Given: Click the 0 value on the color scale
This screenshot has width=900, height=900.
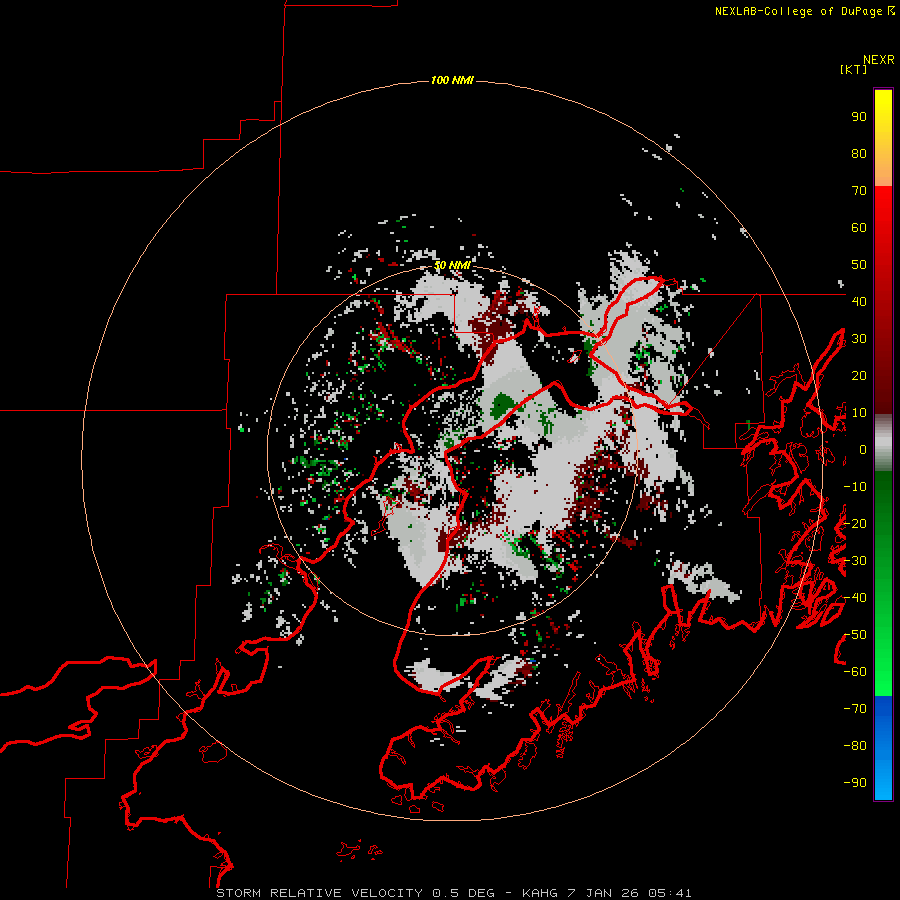Looking at the screenshot, I should [863, 450].
